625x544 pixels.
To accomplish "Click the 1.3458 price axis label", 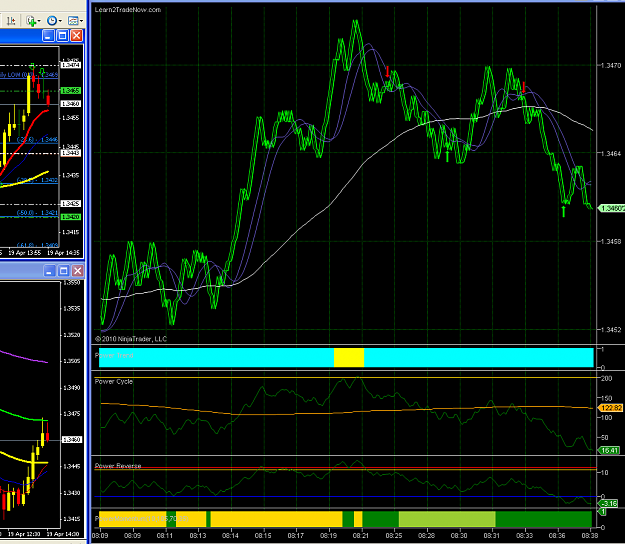I will [x=611, y=242].
